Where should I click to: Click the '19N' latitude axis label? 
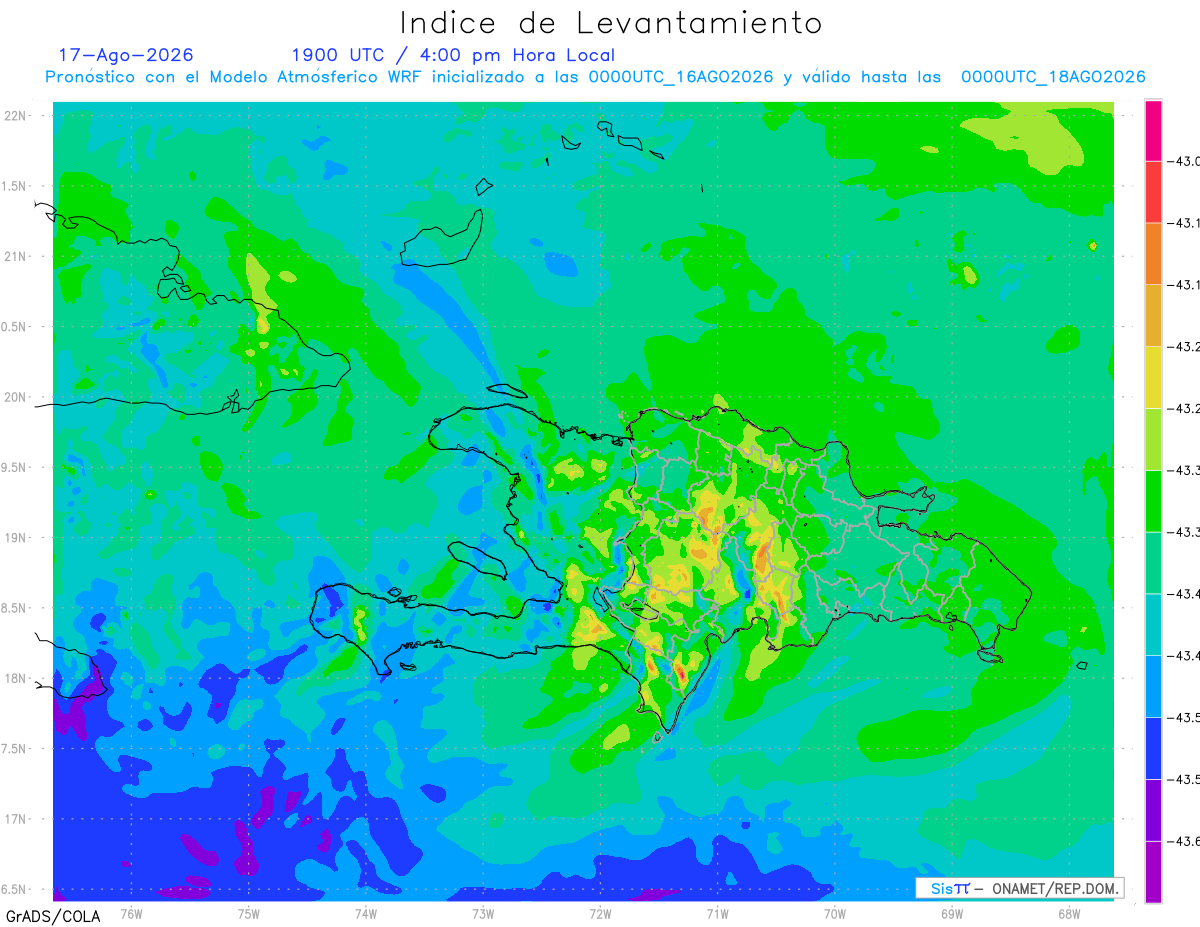16,538
